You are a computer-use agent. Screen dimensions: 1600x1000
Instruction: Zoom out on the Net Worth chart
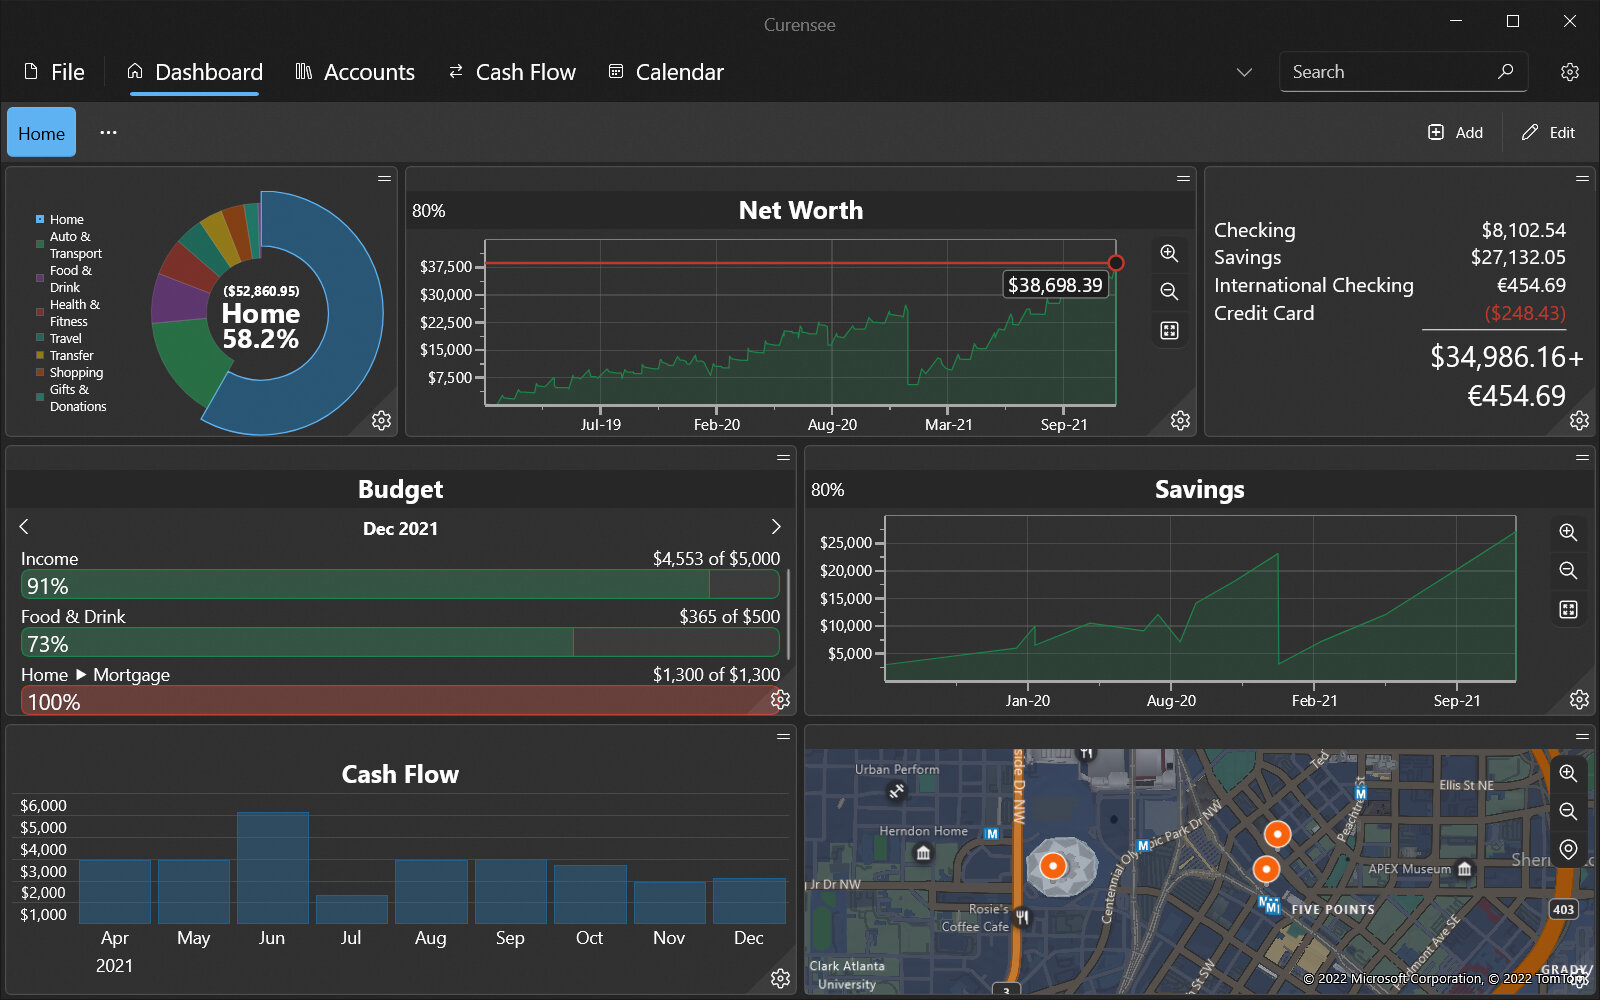[1169, 292]
